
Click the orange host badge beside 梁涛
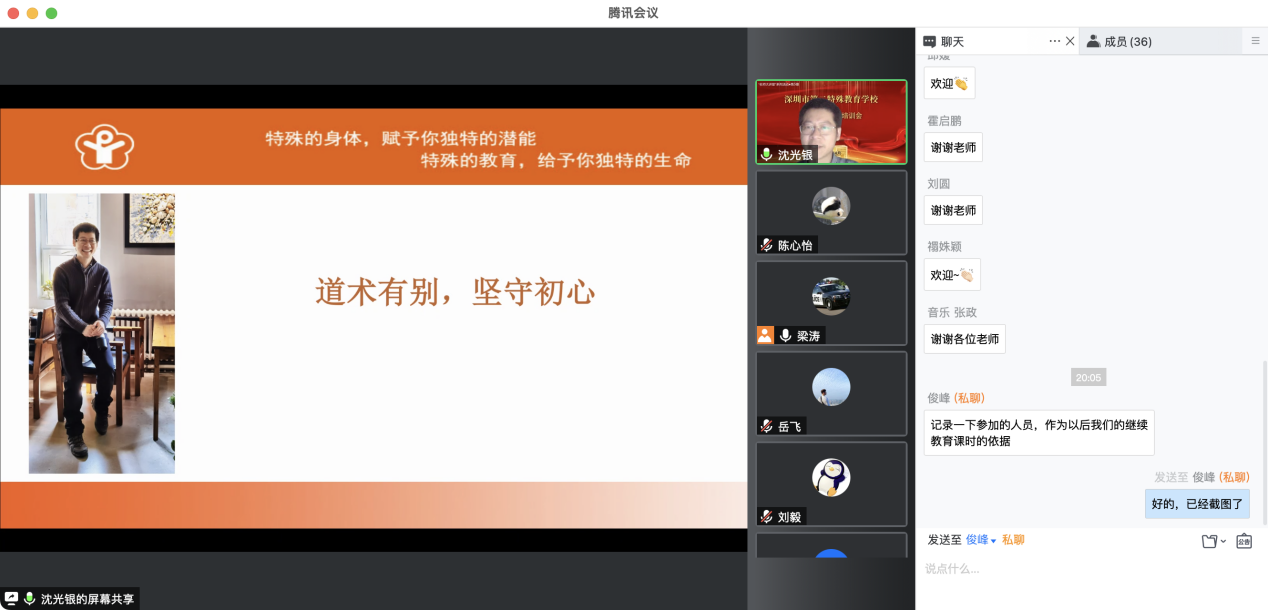click(765, 336)
